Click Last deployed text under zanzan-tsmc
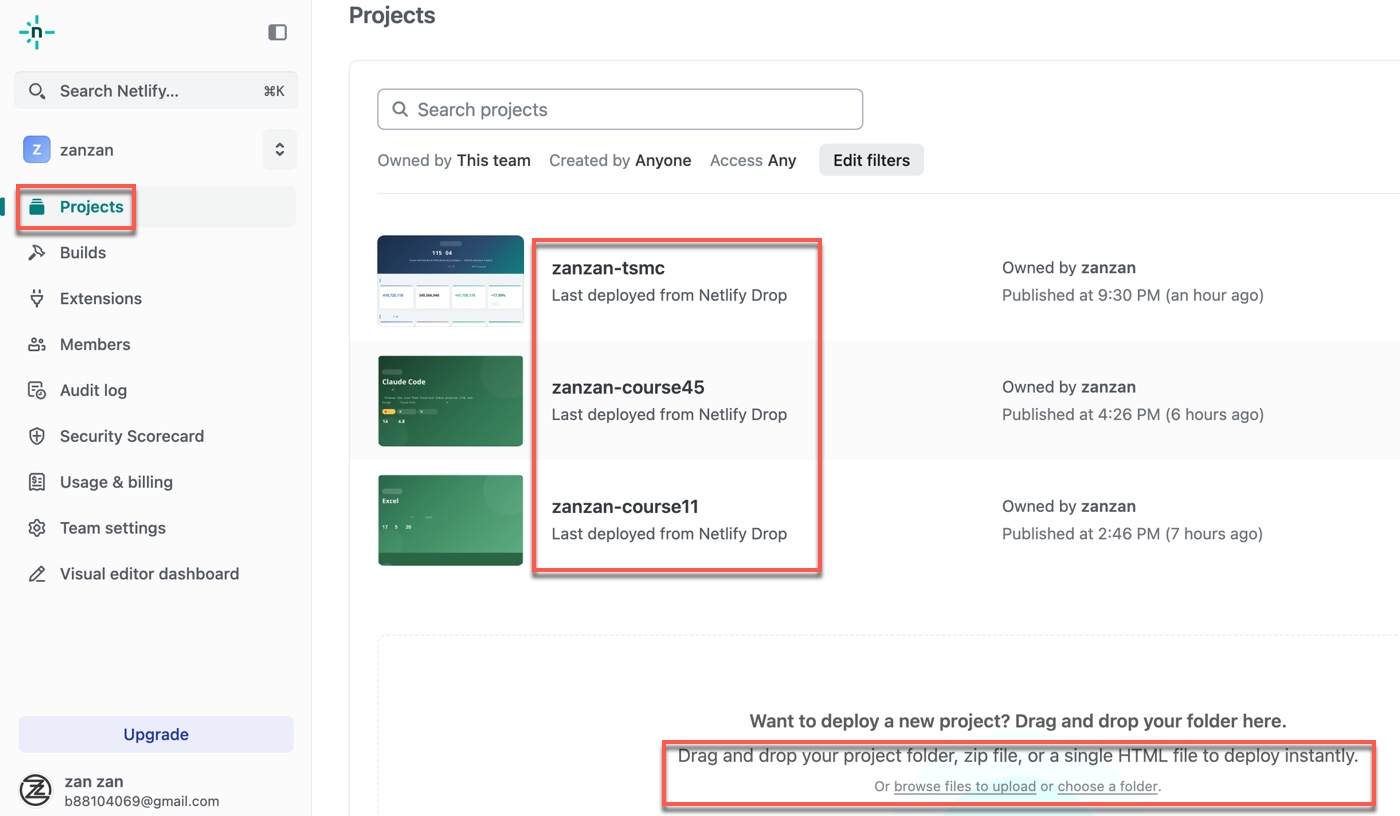 click(669, 295)
